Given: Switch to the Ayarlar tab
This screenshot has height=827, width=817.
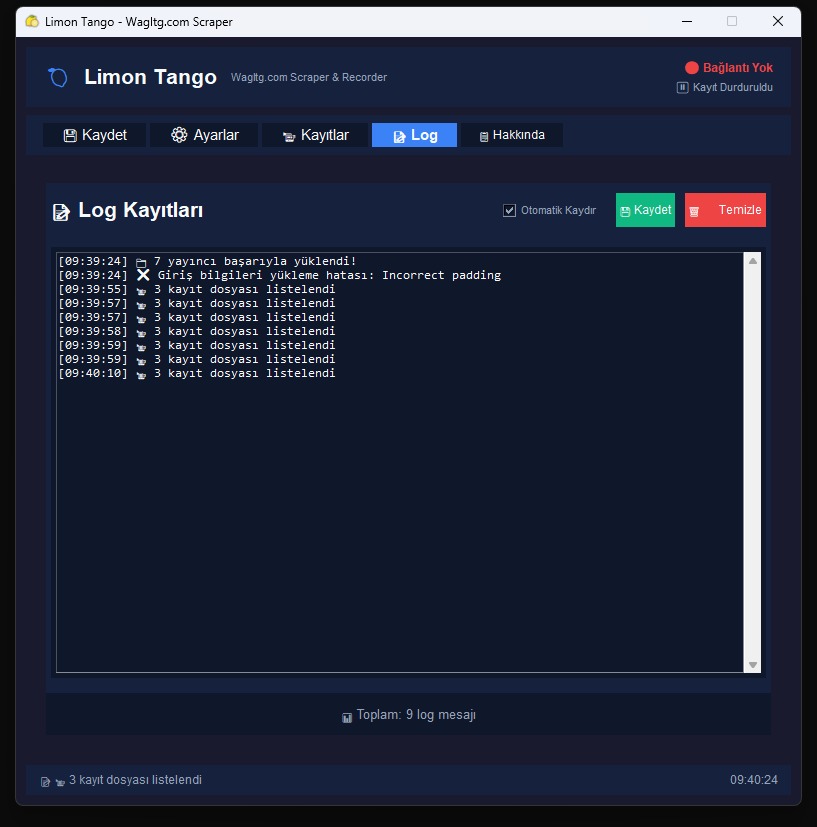Looking at the screenshot, I should pos(204,135).
